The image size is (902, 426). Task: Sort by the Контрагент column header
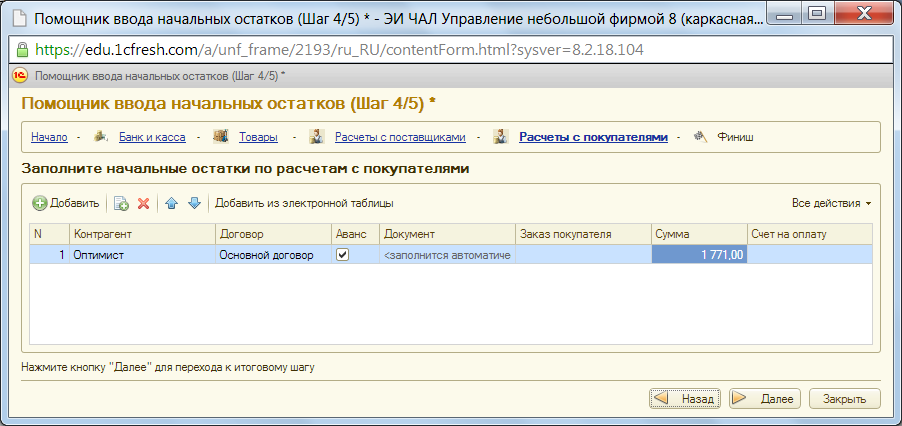point(143,234)
